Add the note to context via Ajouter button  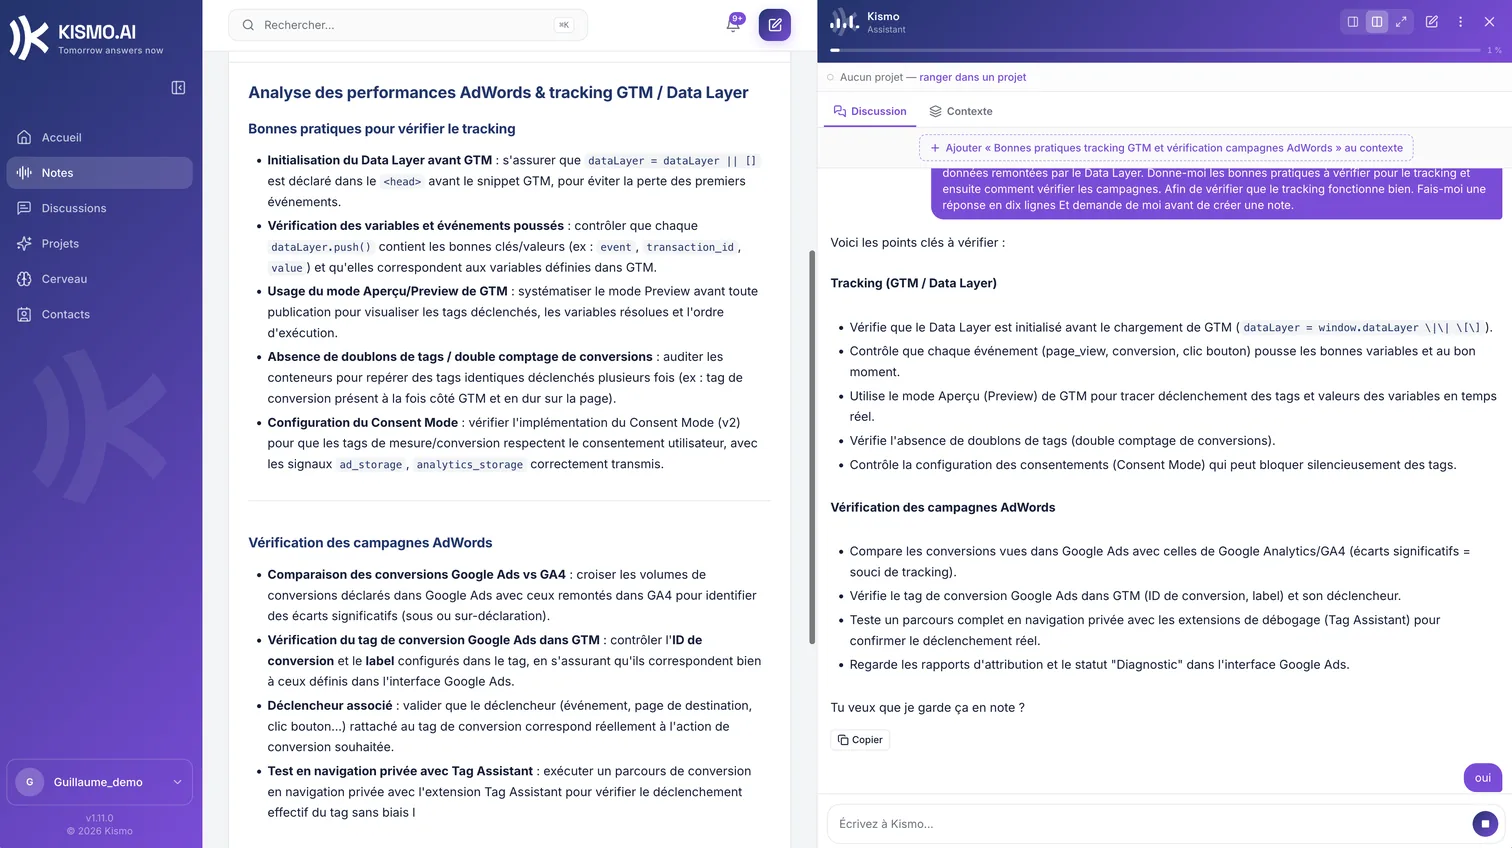click(x=1166, y=148)
